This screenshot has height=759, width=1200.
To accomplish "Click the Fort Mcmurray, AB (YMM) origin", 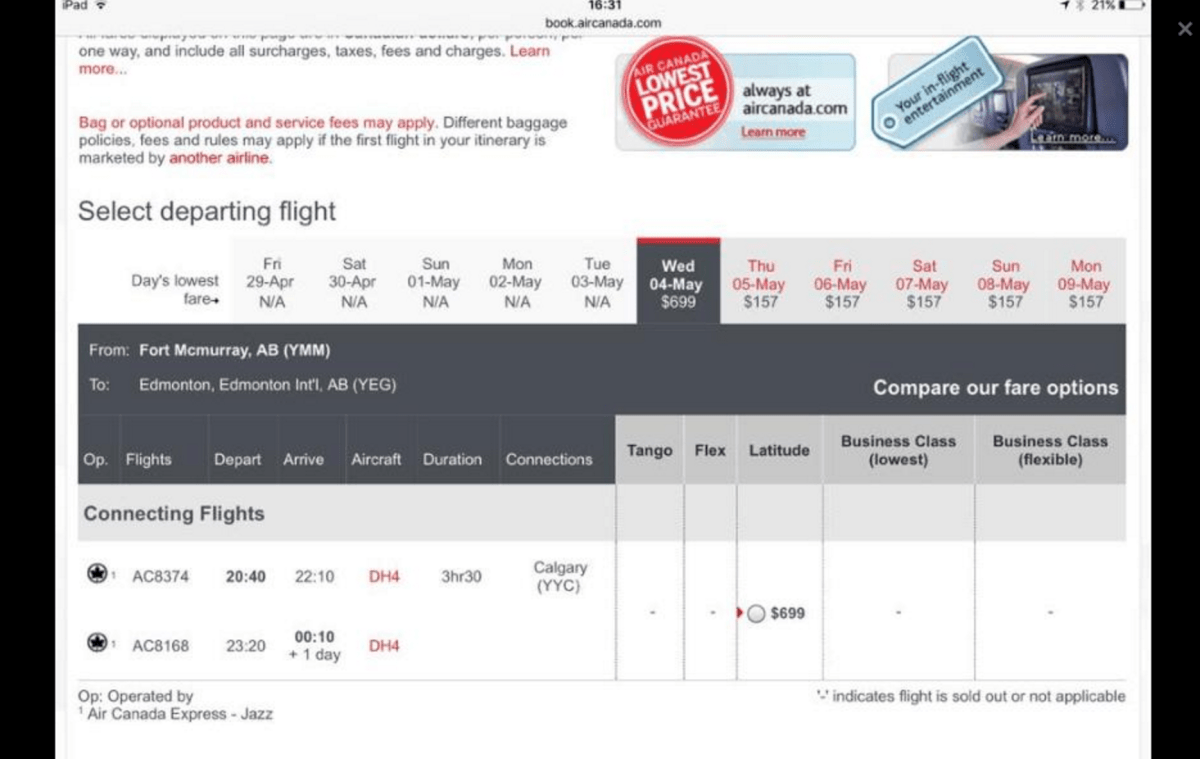I will (234, 351).
